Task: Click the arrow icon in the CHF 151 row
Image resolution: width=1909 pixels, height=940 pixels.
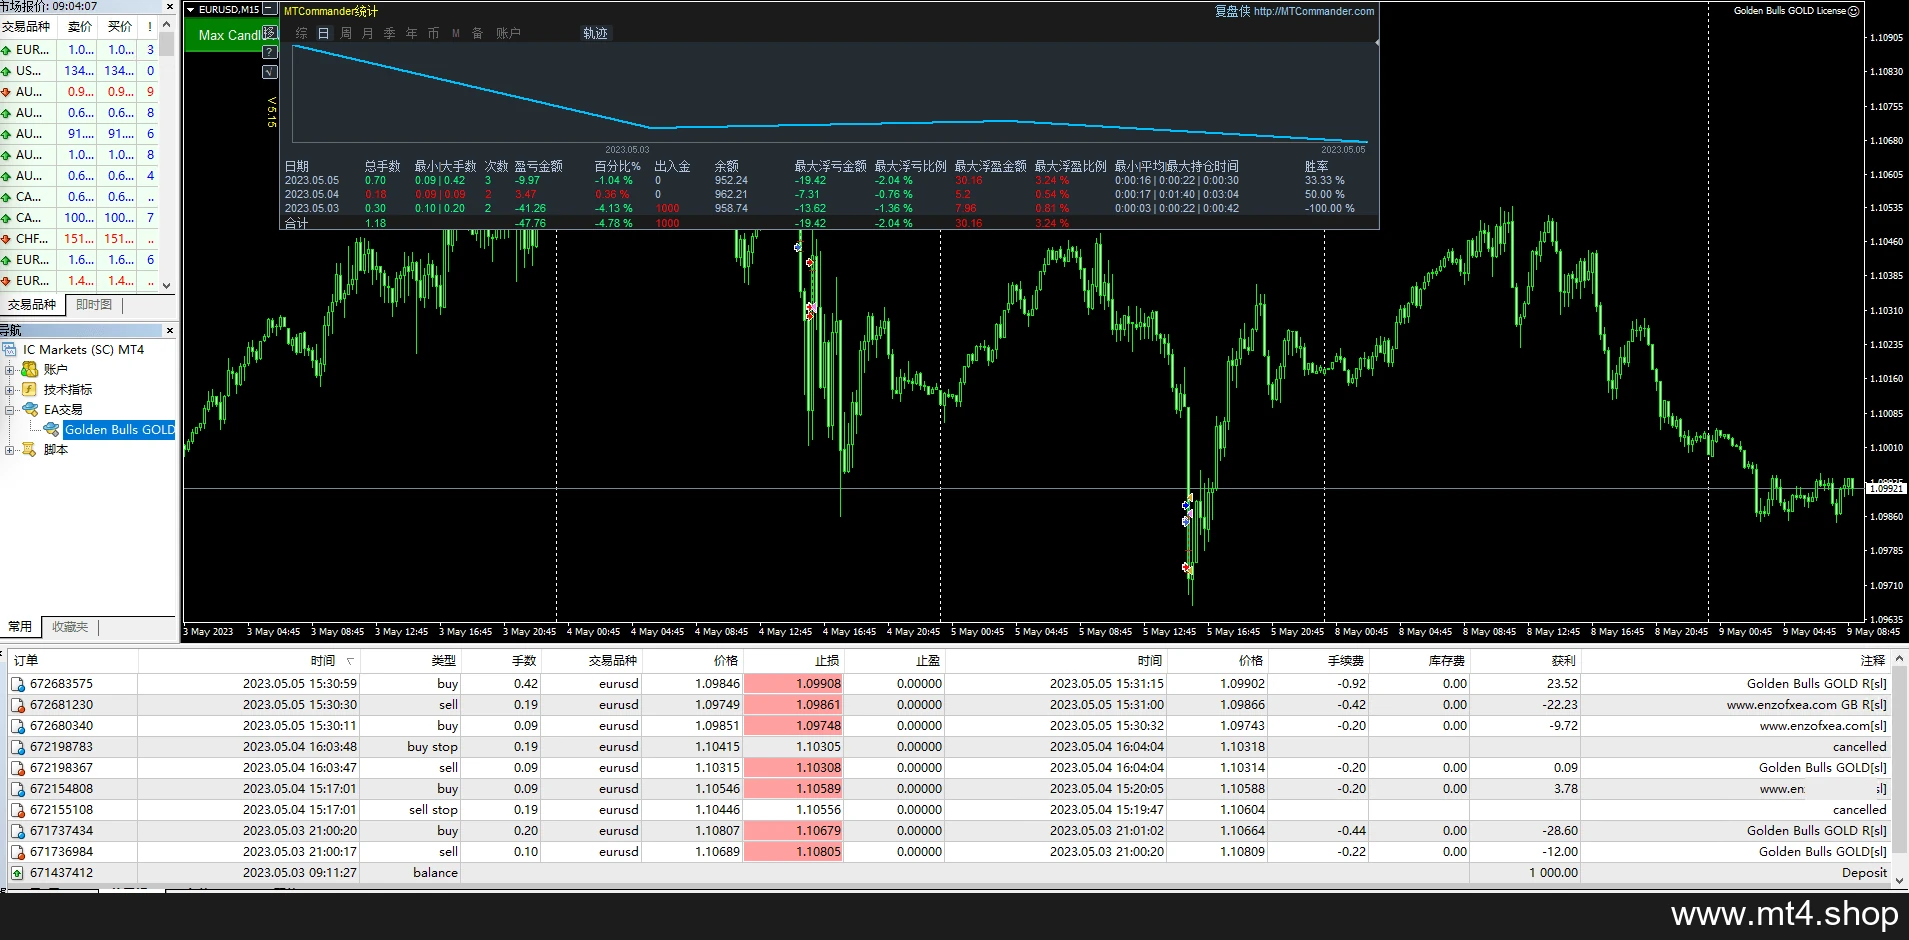Action: [x=6, y=239]
